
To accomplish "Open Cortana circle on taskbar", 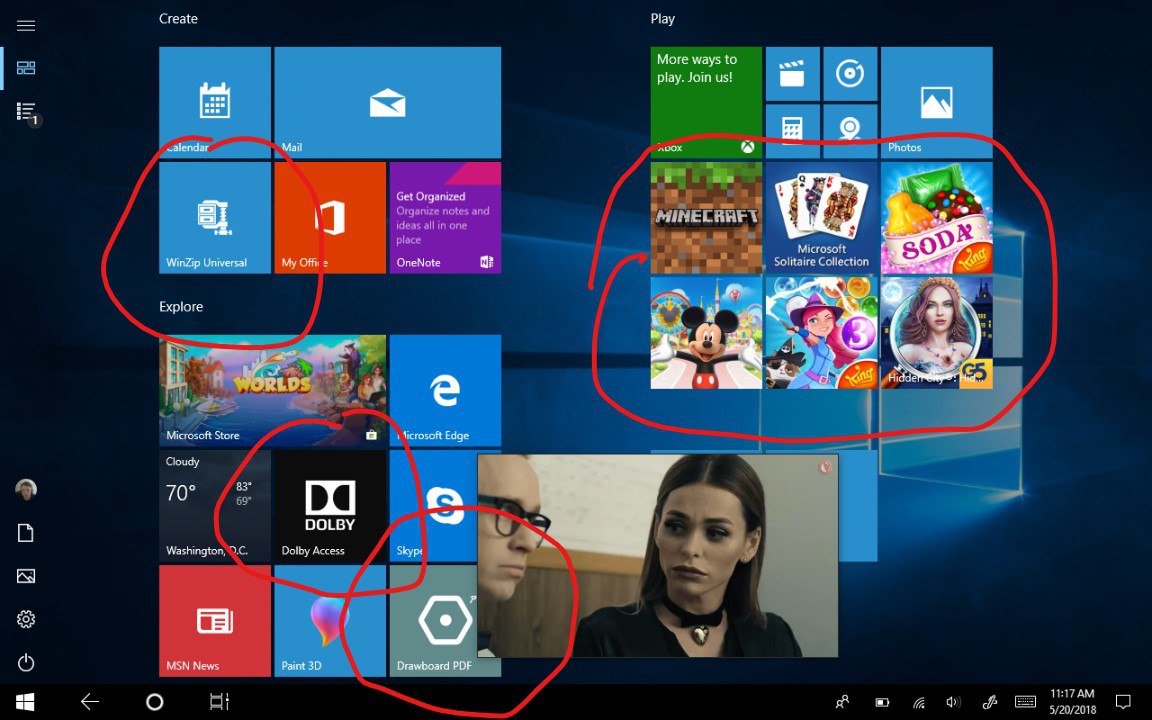I will (x=154, y=702).
